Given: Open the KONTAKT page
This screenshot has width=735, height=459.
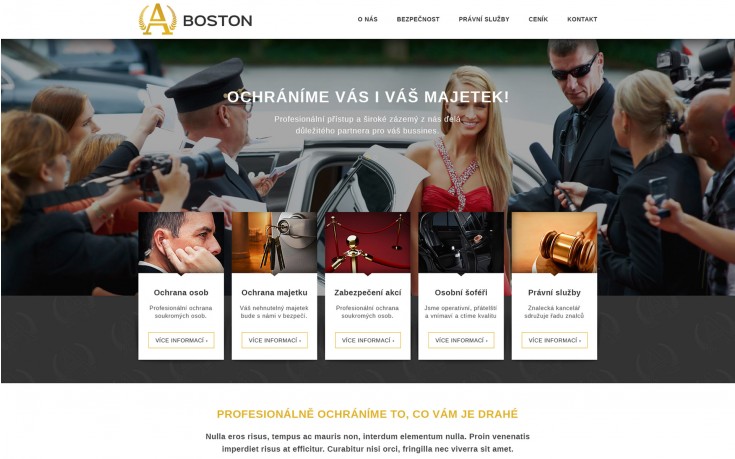Looking at the screenshot, I should (582, 19).
